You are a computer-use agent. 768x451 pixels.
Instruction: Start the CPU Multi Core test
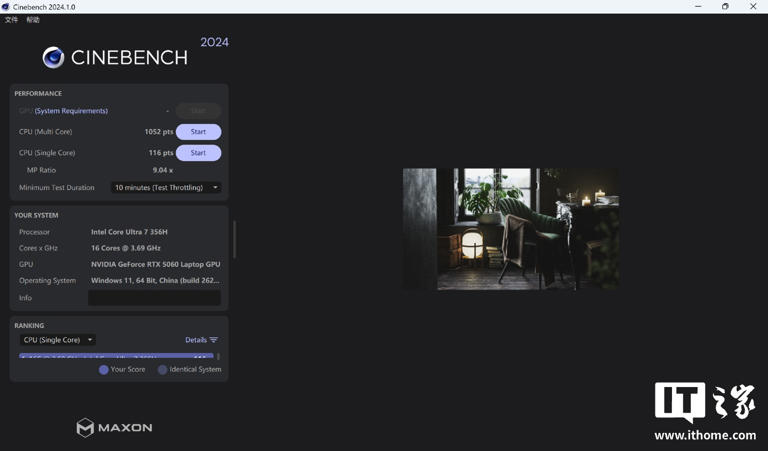pos(198,132)
